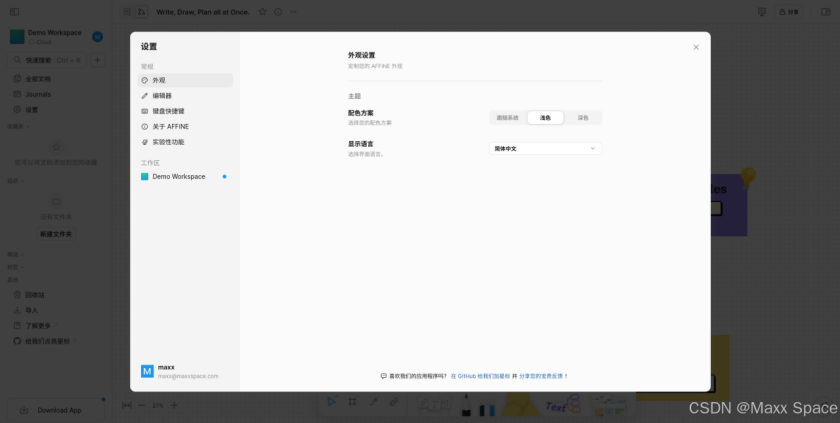Open 在 GitHub 给我们加星标 link

[x=480, y=376]
